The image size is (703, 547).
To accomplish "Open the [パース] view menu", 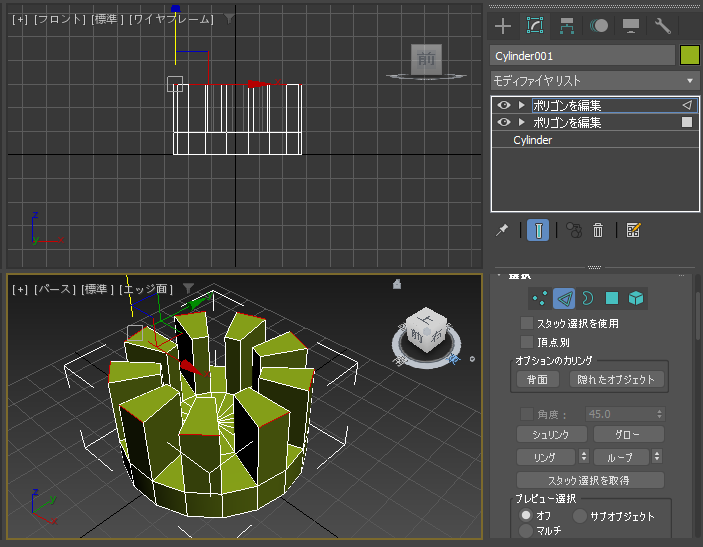I will point(54,289).
